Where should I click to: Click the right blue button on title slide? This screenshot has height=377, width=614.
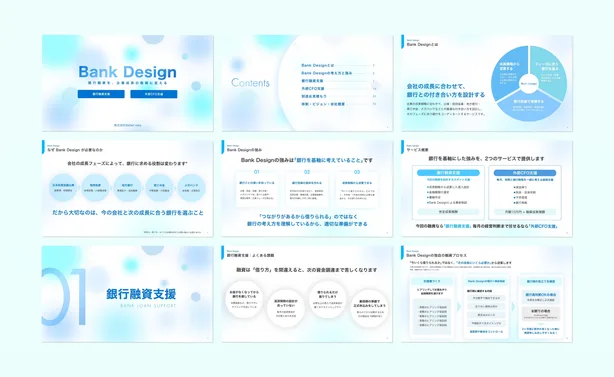[154, 94]
